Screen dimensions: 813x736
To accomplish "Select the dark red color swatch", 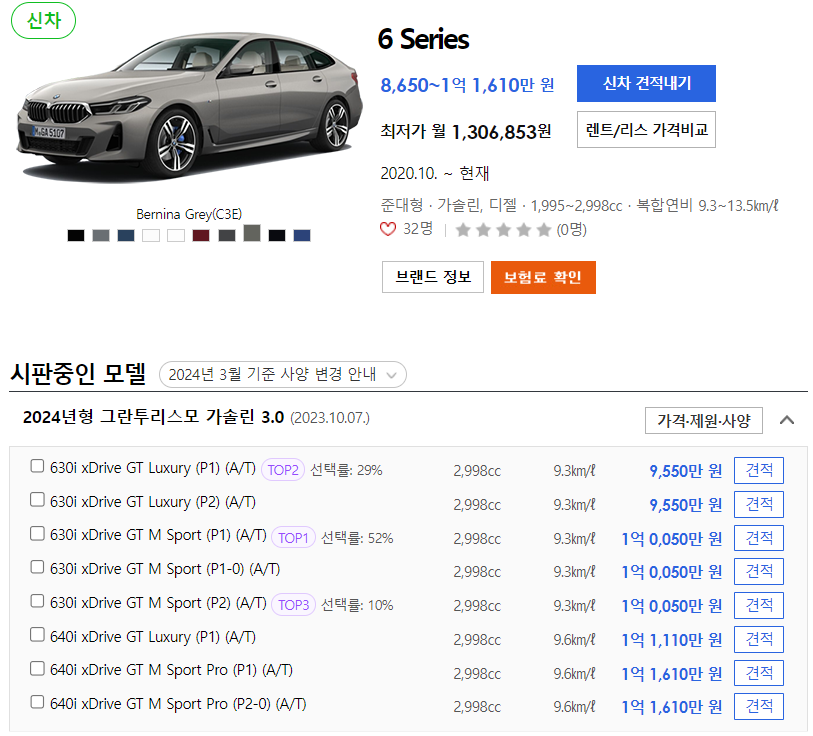I will (x=201, y=235).
